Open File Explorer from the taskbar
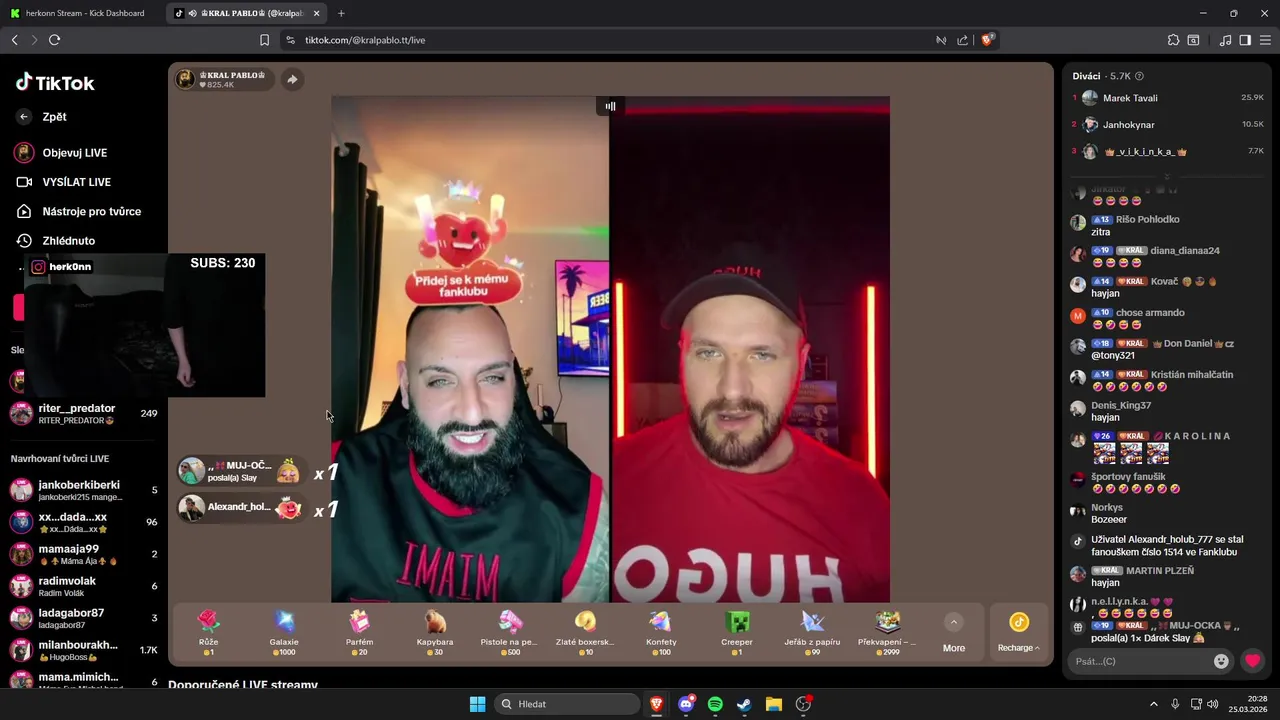This screenshot has width=1280, height=720. click(774, 704)
